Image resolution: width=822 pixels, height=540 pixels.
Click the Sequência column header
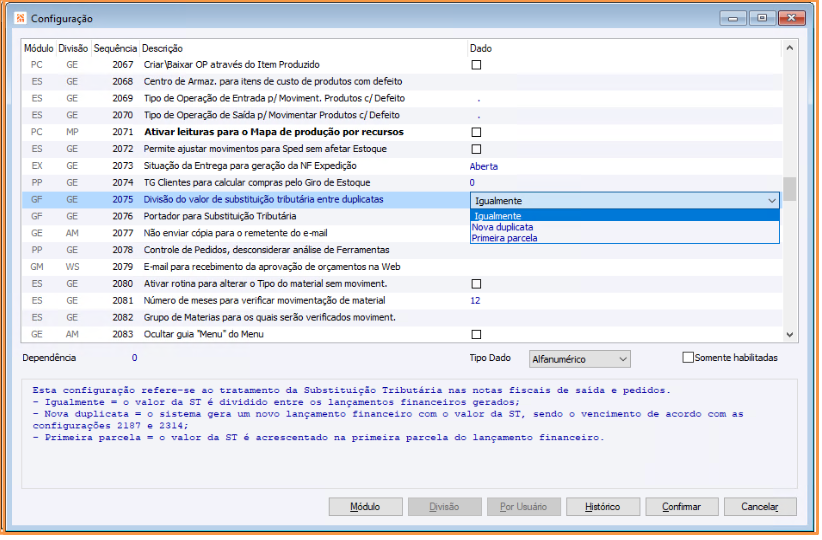click(115, 49)
